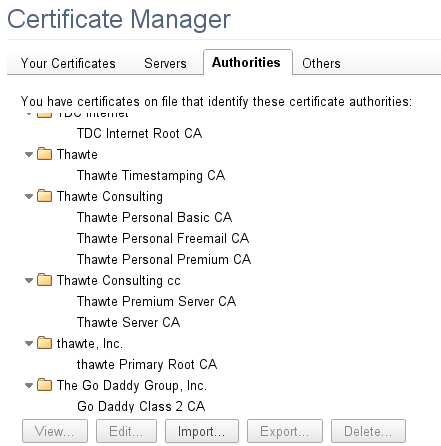Select Thawte Personal Basic CA
This screenshot has height=446, width=441.
[154, 217]
